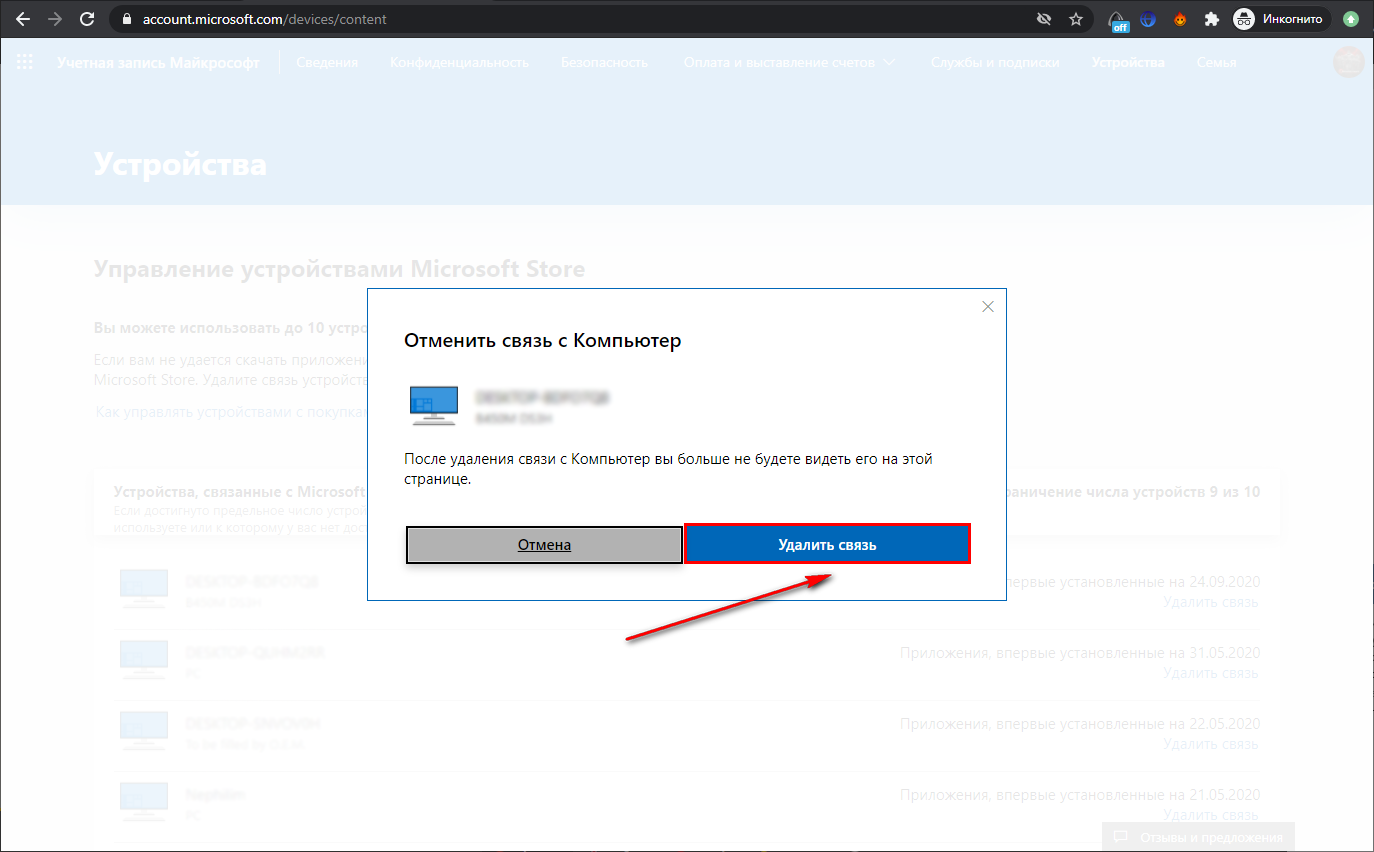Click the Отменить связь с Компьютер heading

click(x=542, y=341)
